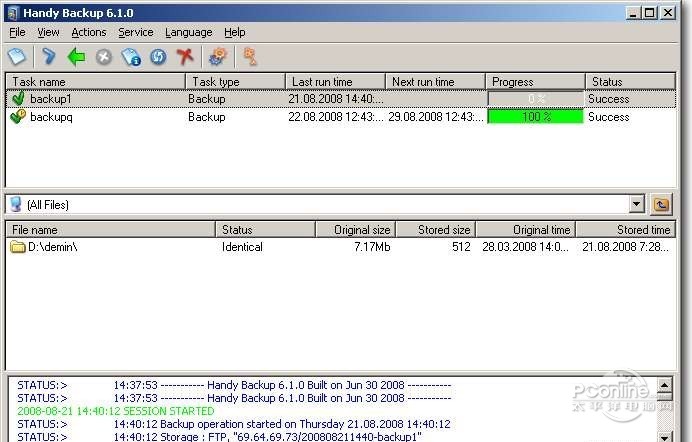Click the green checkmark icon of backup1
Image resolution: width=692 pixels, height=442 pixels.
coord(18,98)
